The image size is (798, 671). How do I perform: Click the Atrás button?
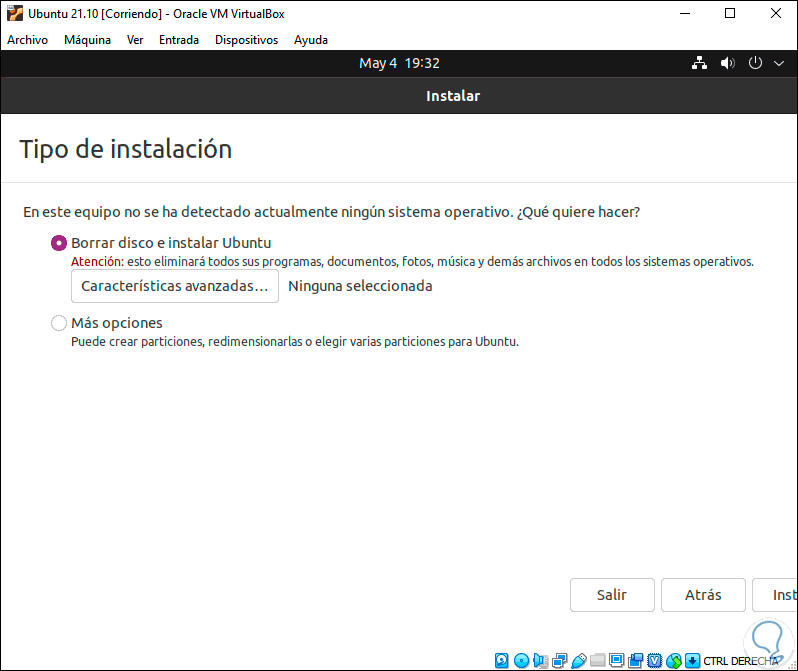[703, 595]
